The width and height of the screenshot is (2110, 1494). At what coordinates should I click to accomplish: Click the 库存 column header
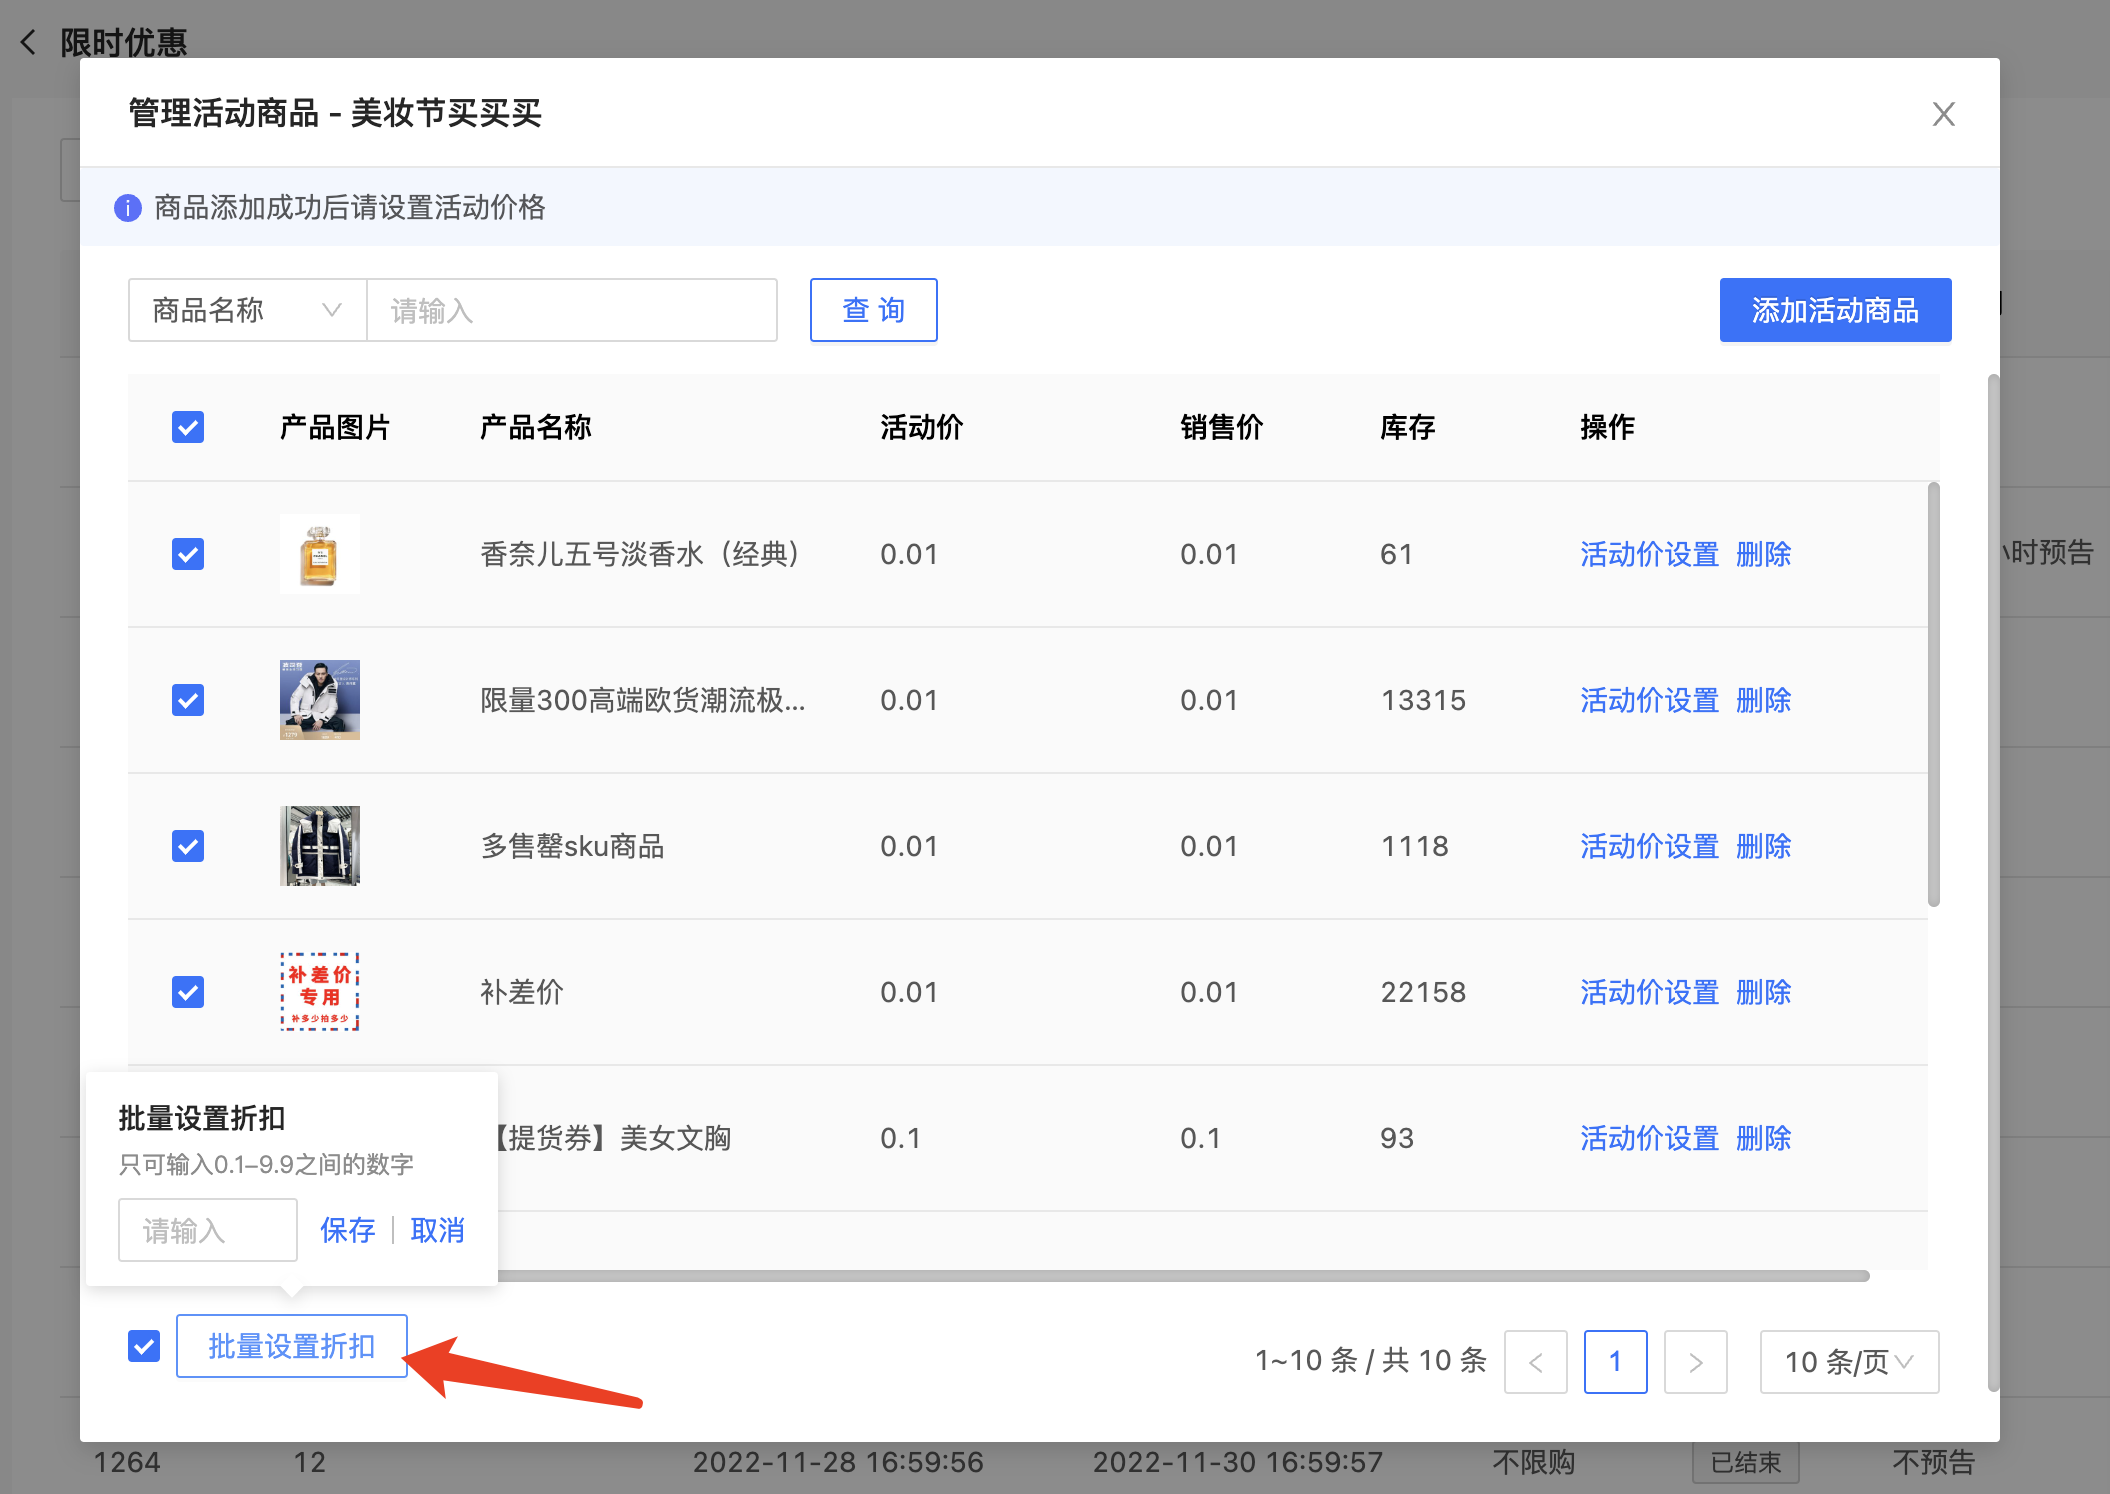tap(1407, 427)
